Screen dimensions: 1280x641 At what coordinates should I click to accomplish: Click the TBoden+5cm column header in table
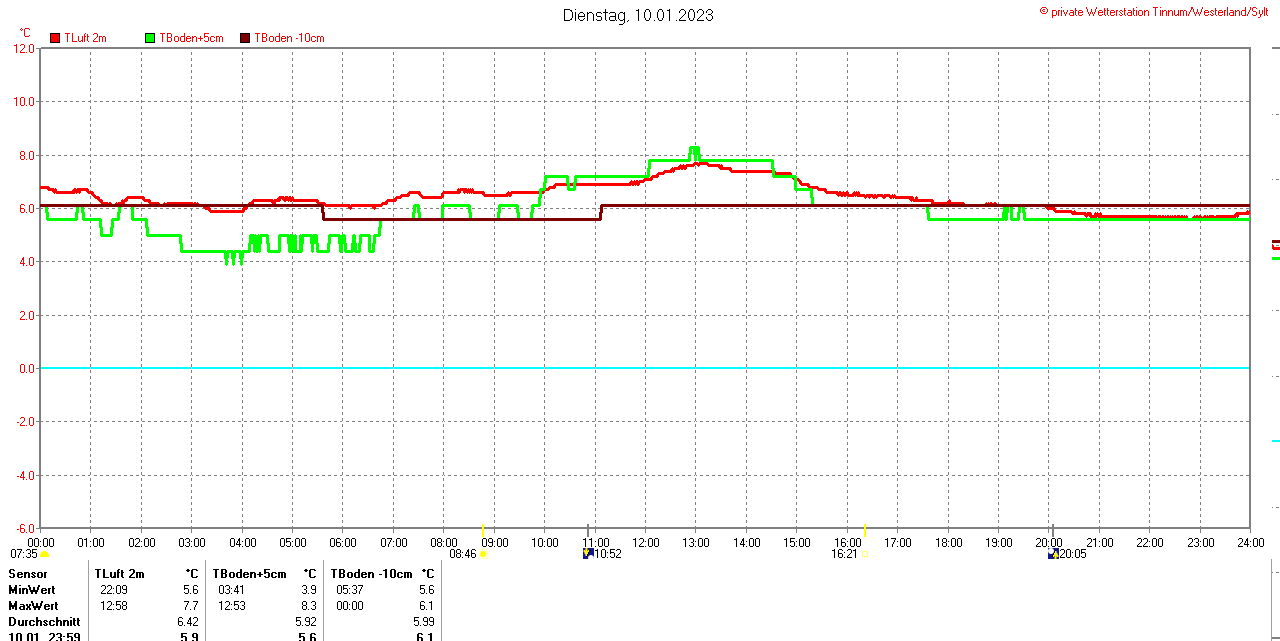[249, 574]
